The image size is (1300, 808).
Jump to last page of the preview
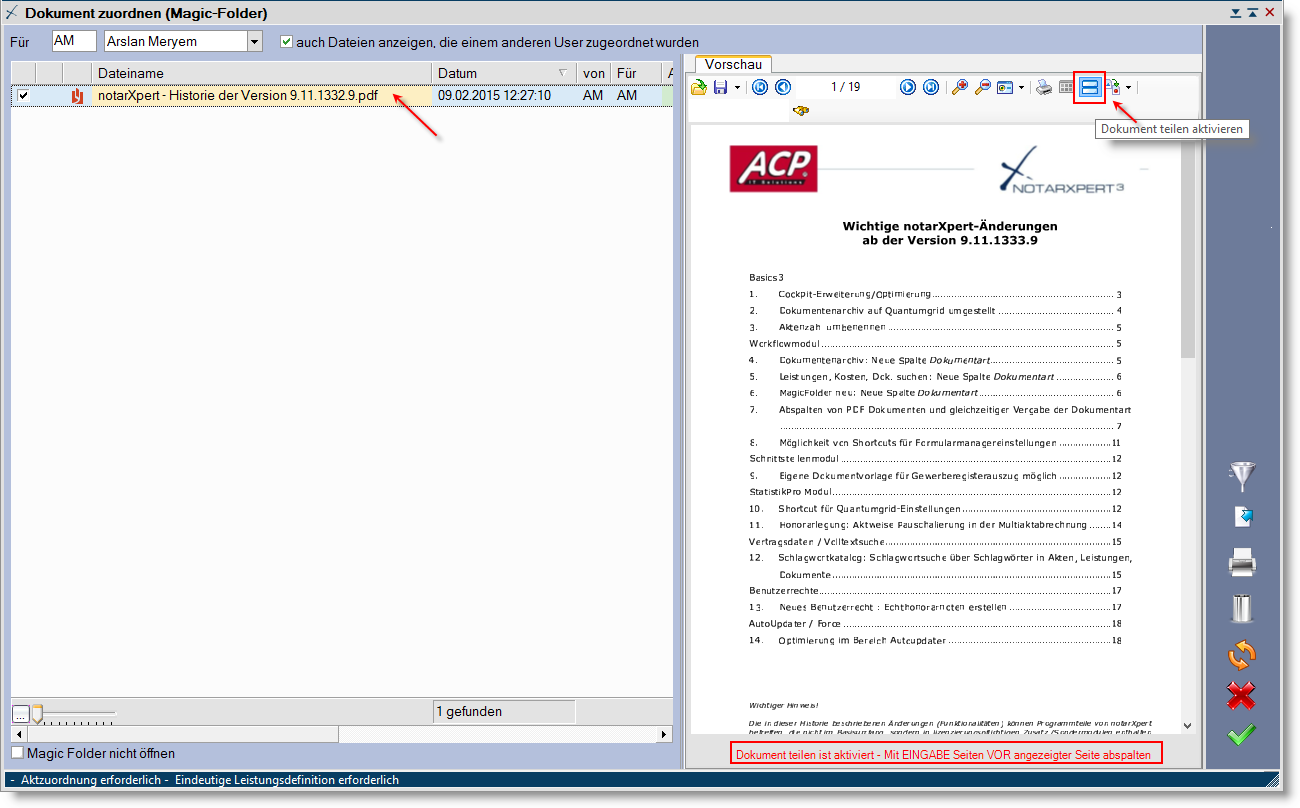(x=931, y=87)
